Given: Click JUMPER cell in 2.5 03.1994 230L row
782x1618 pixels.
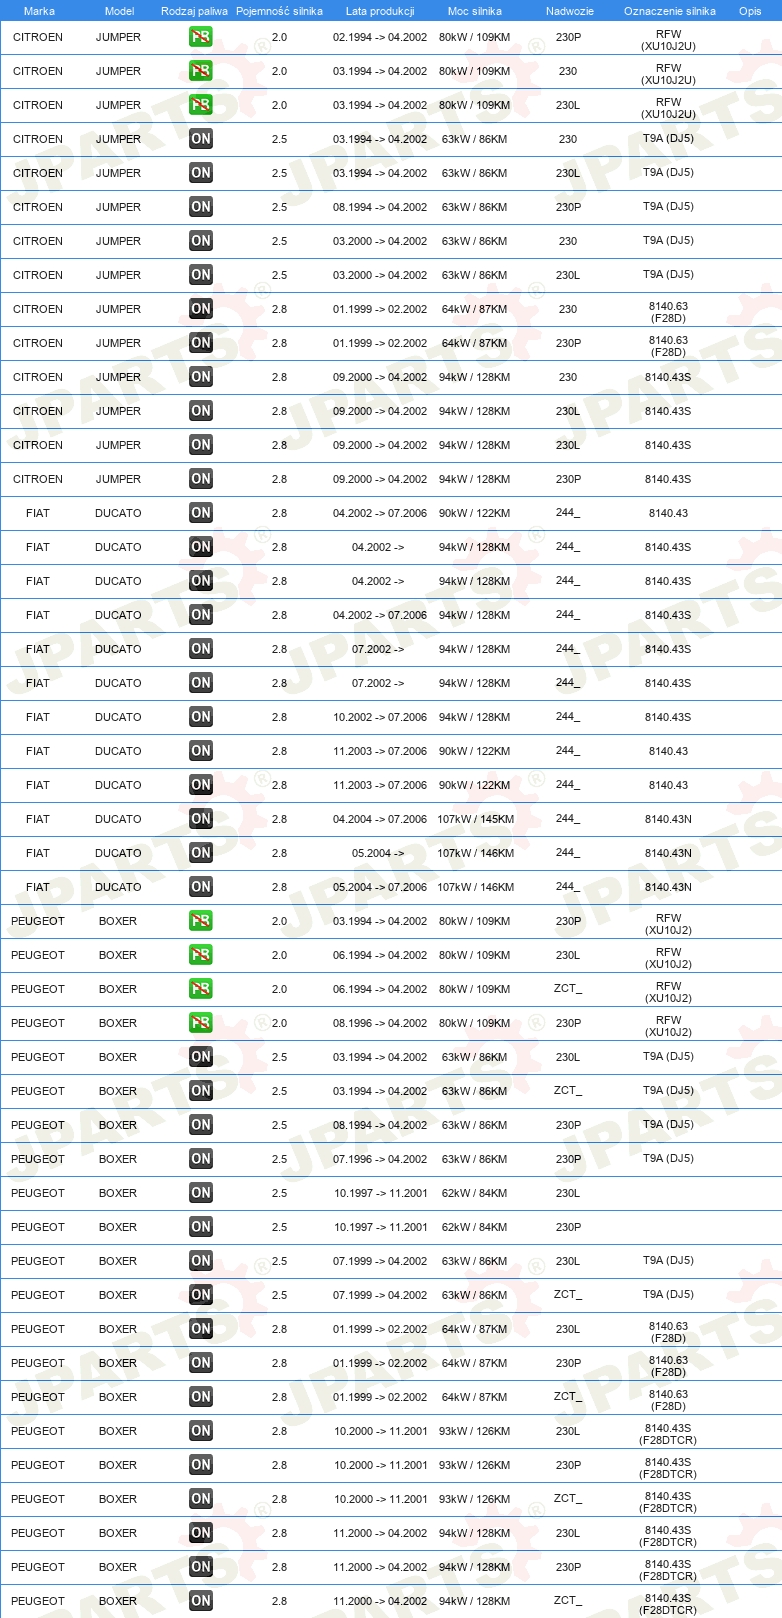Looking at the screenshot, I should coord(118,173).
